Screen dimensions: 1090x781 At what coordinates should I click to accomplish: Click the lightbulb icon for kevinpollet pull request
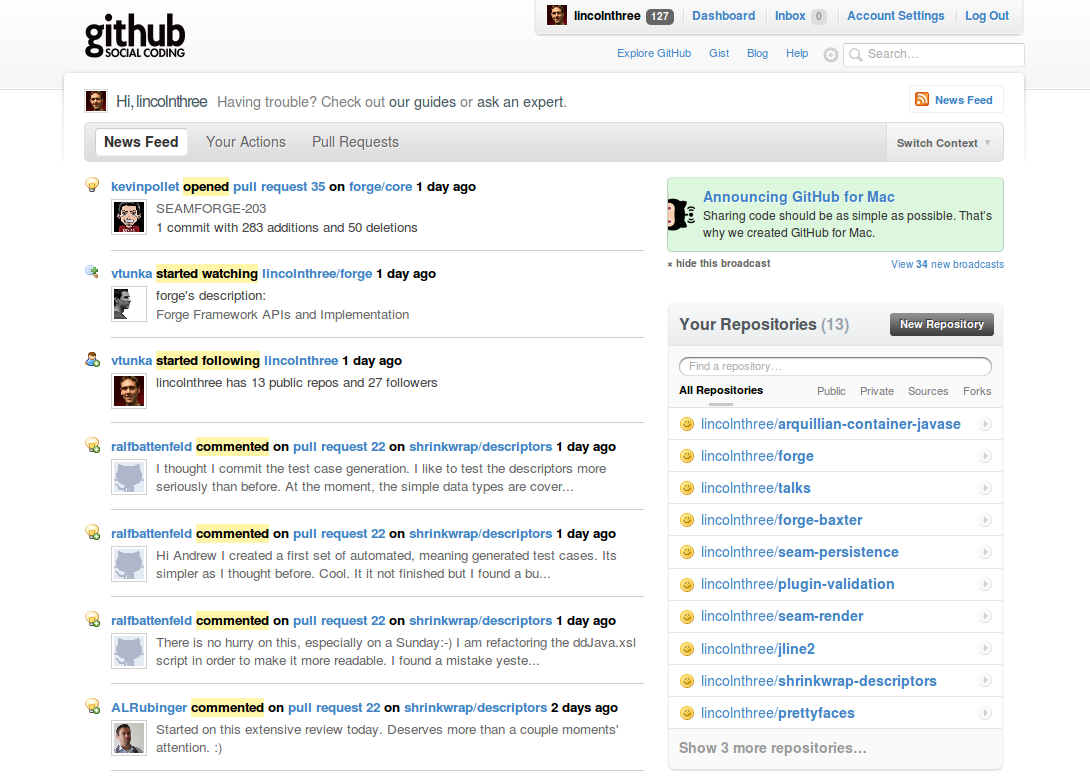point(92,185)
